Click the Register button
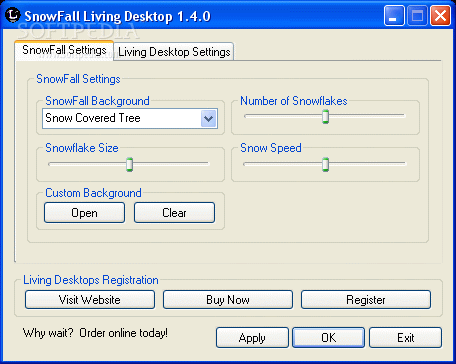456x364 pixels. pyautogui.click(x=366, y=300)
